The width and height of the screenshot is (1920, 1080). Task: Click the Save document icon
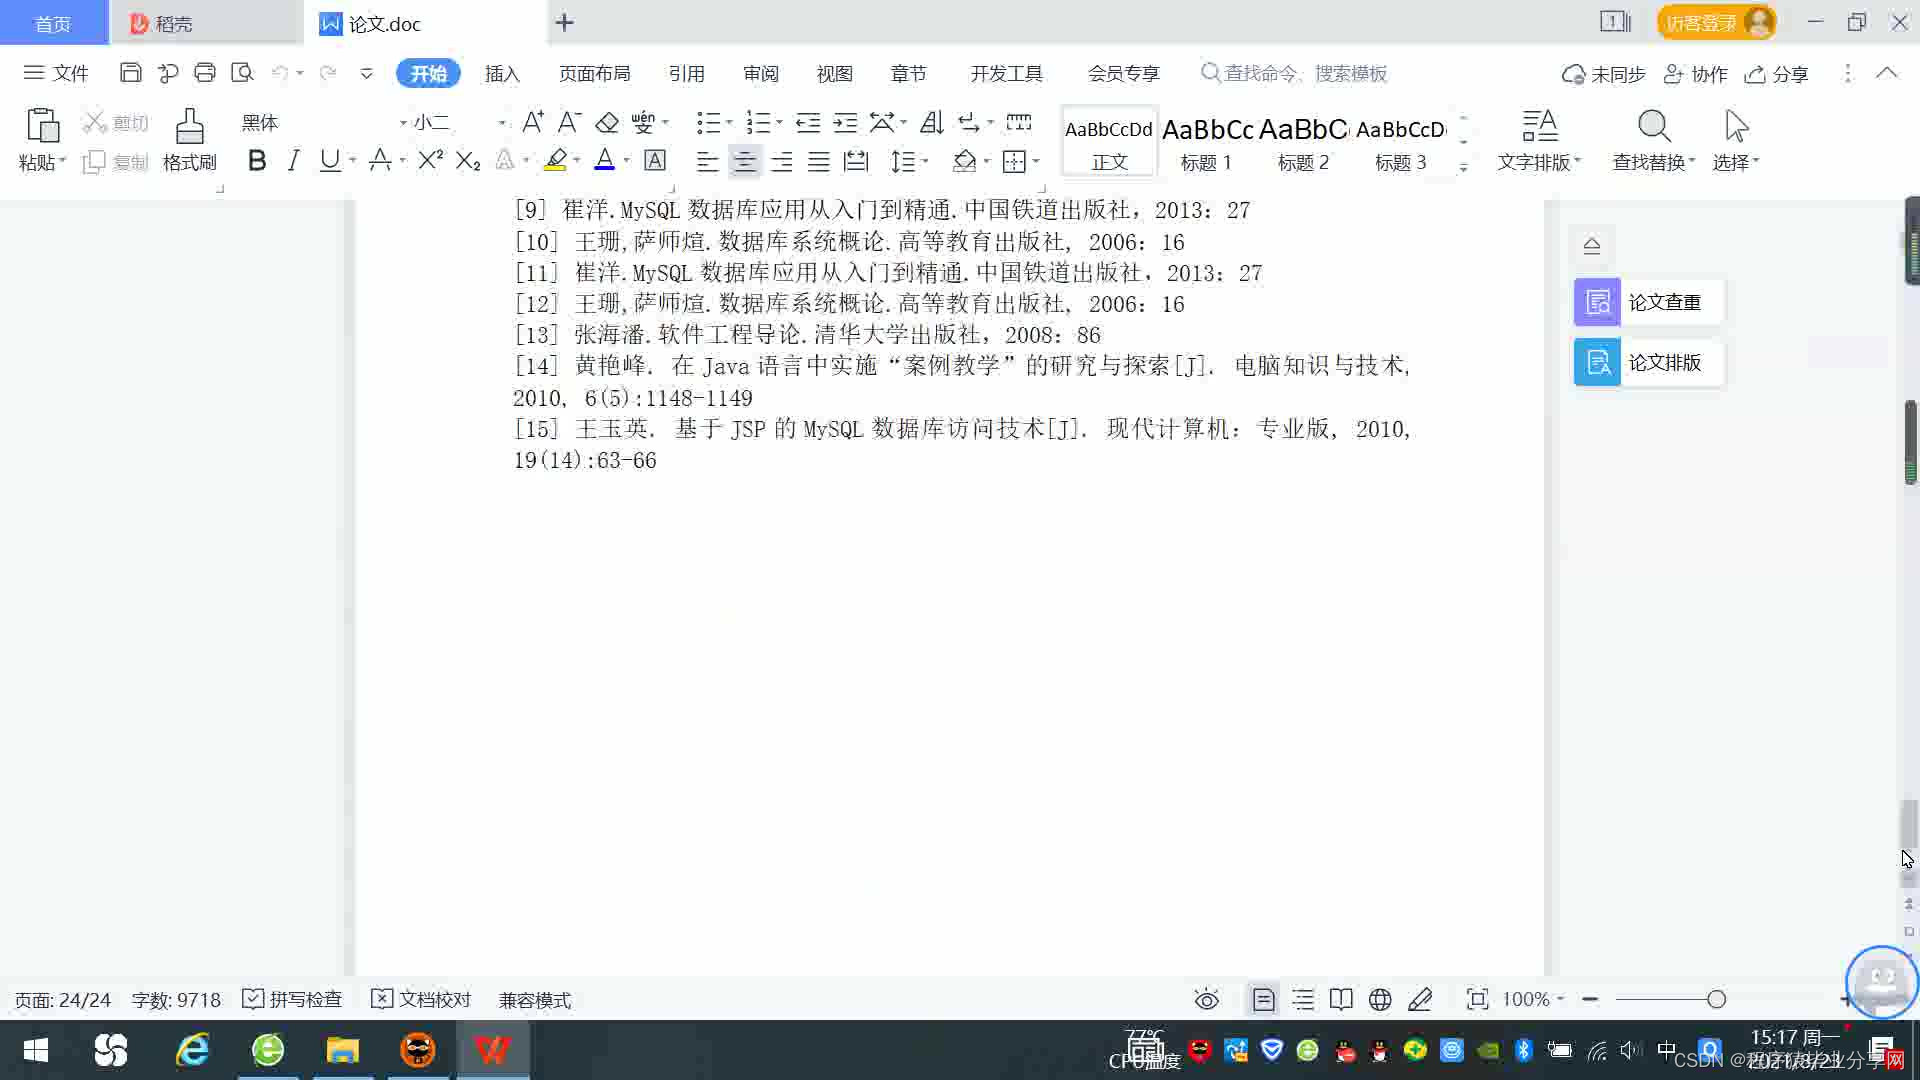130,73
